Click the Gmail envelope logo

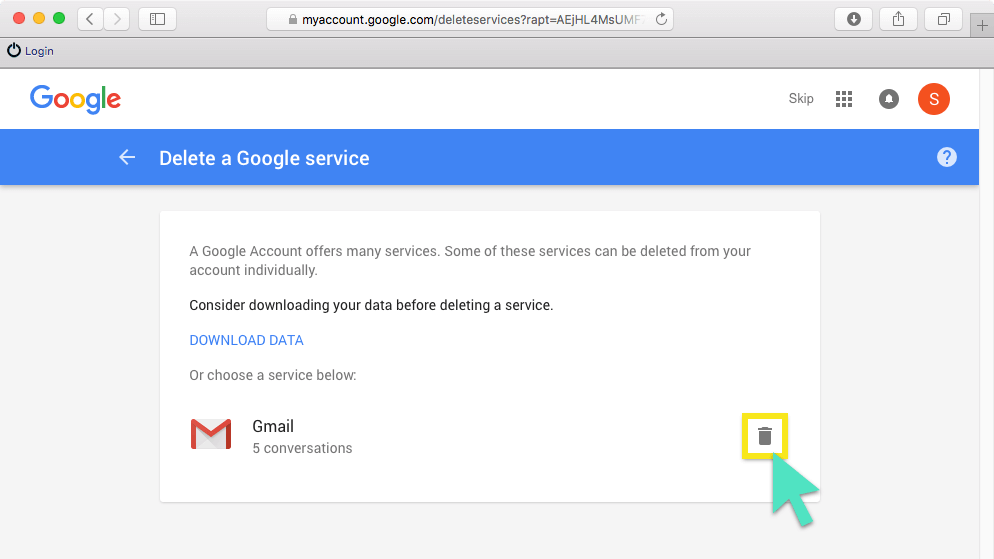pos(211,434)
